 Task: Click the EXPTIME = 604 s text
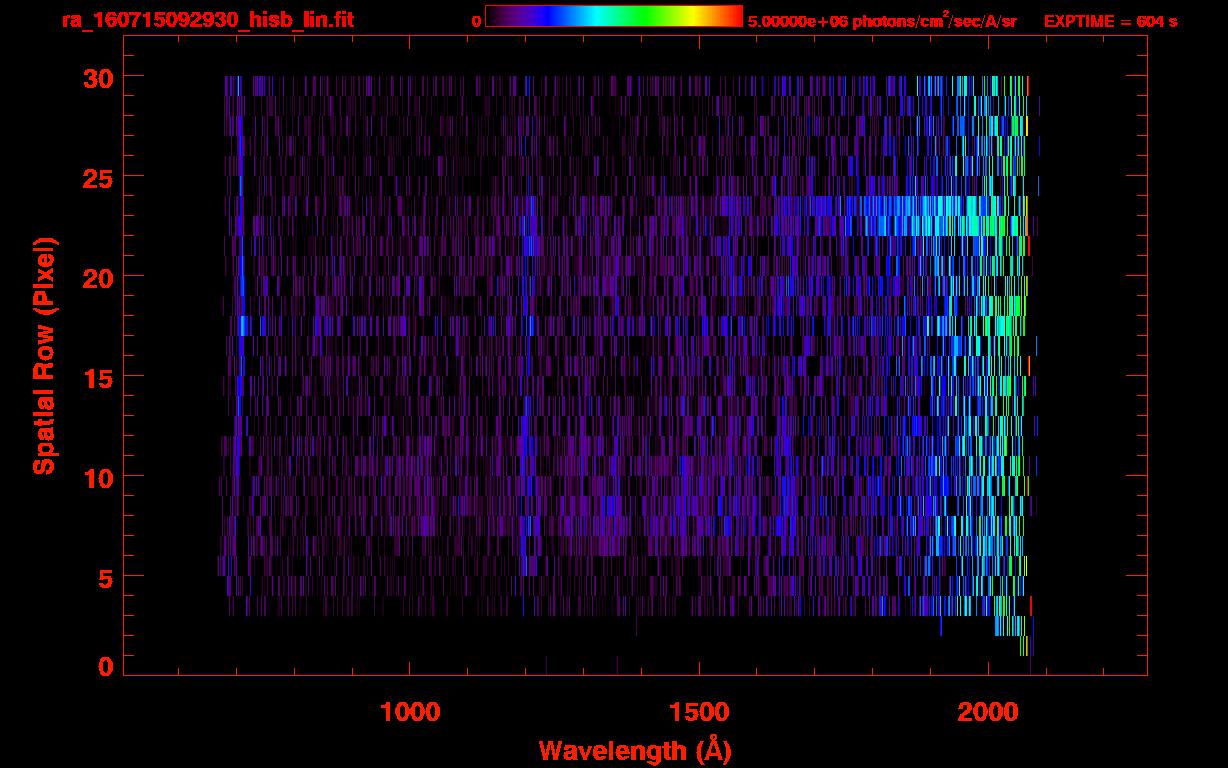click(x=1110, y=21)
